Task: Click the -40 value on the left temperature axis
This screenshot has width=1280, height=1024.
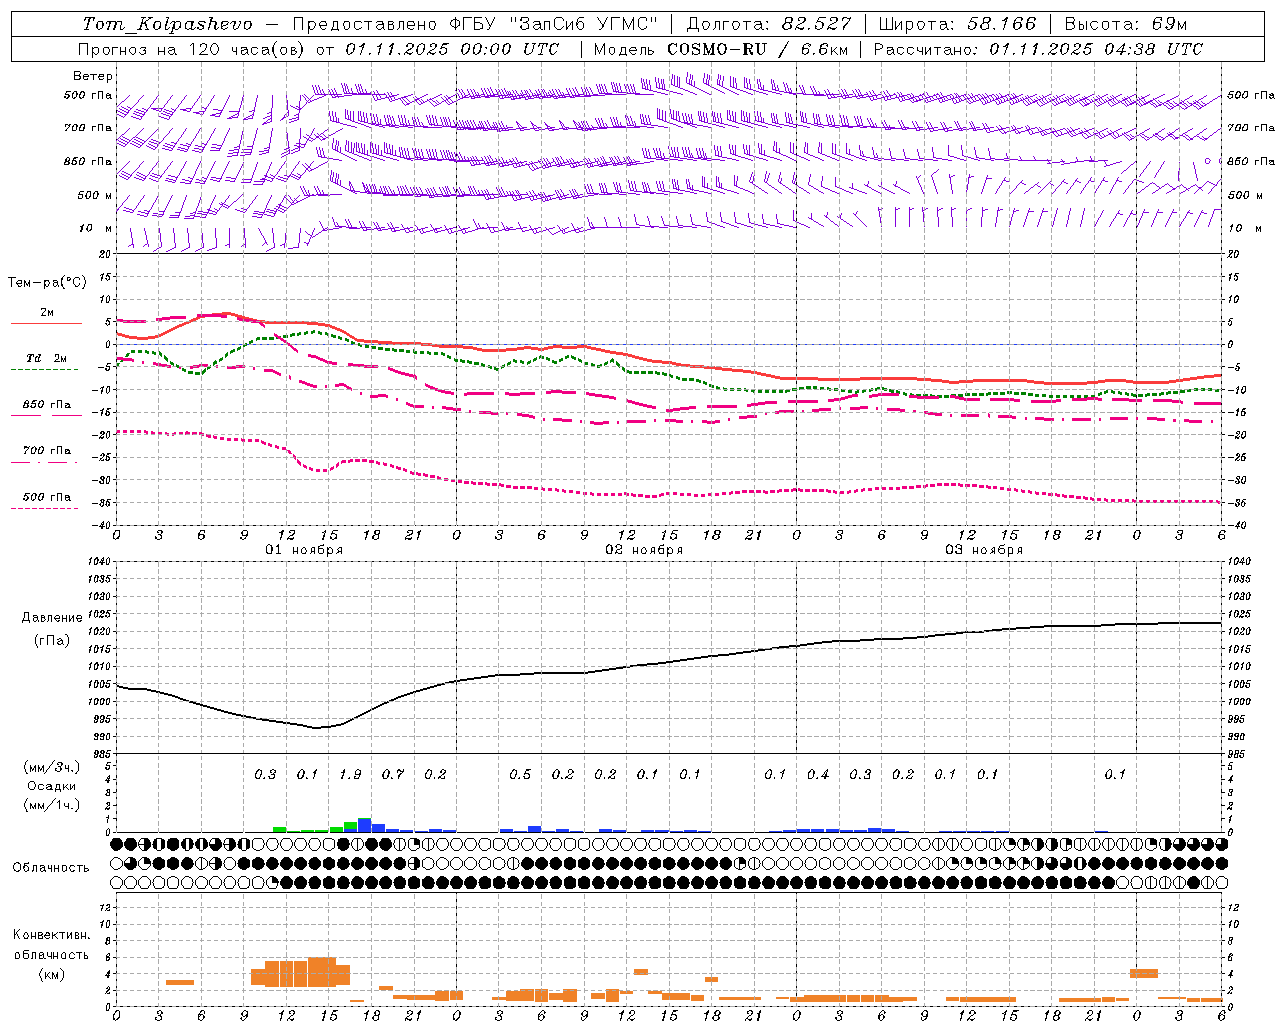Action: 102,525
